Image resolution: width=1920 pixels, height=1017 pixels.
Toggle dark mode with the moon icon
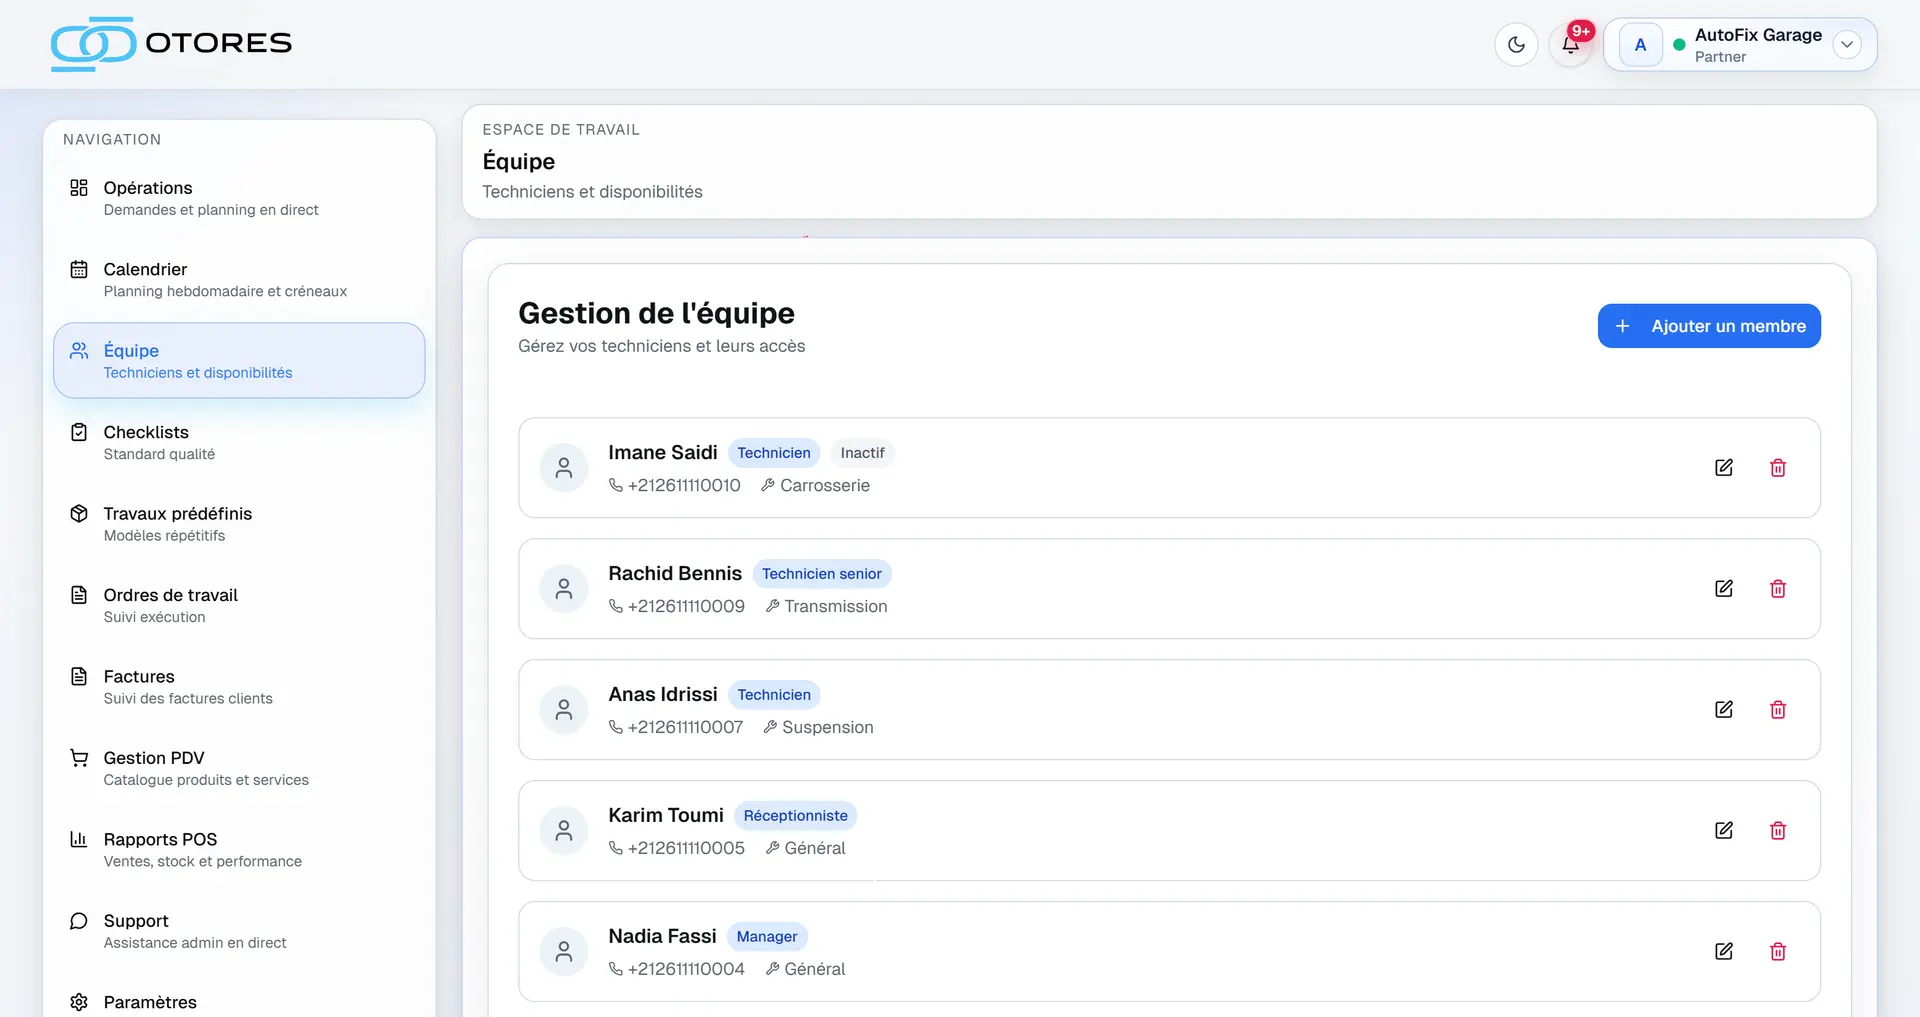[x=1515, y=44]
